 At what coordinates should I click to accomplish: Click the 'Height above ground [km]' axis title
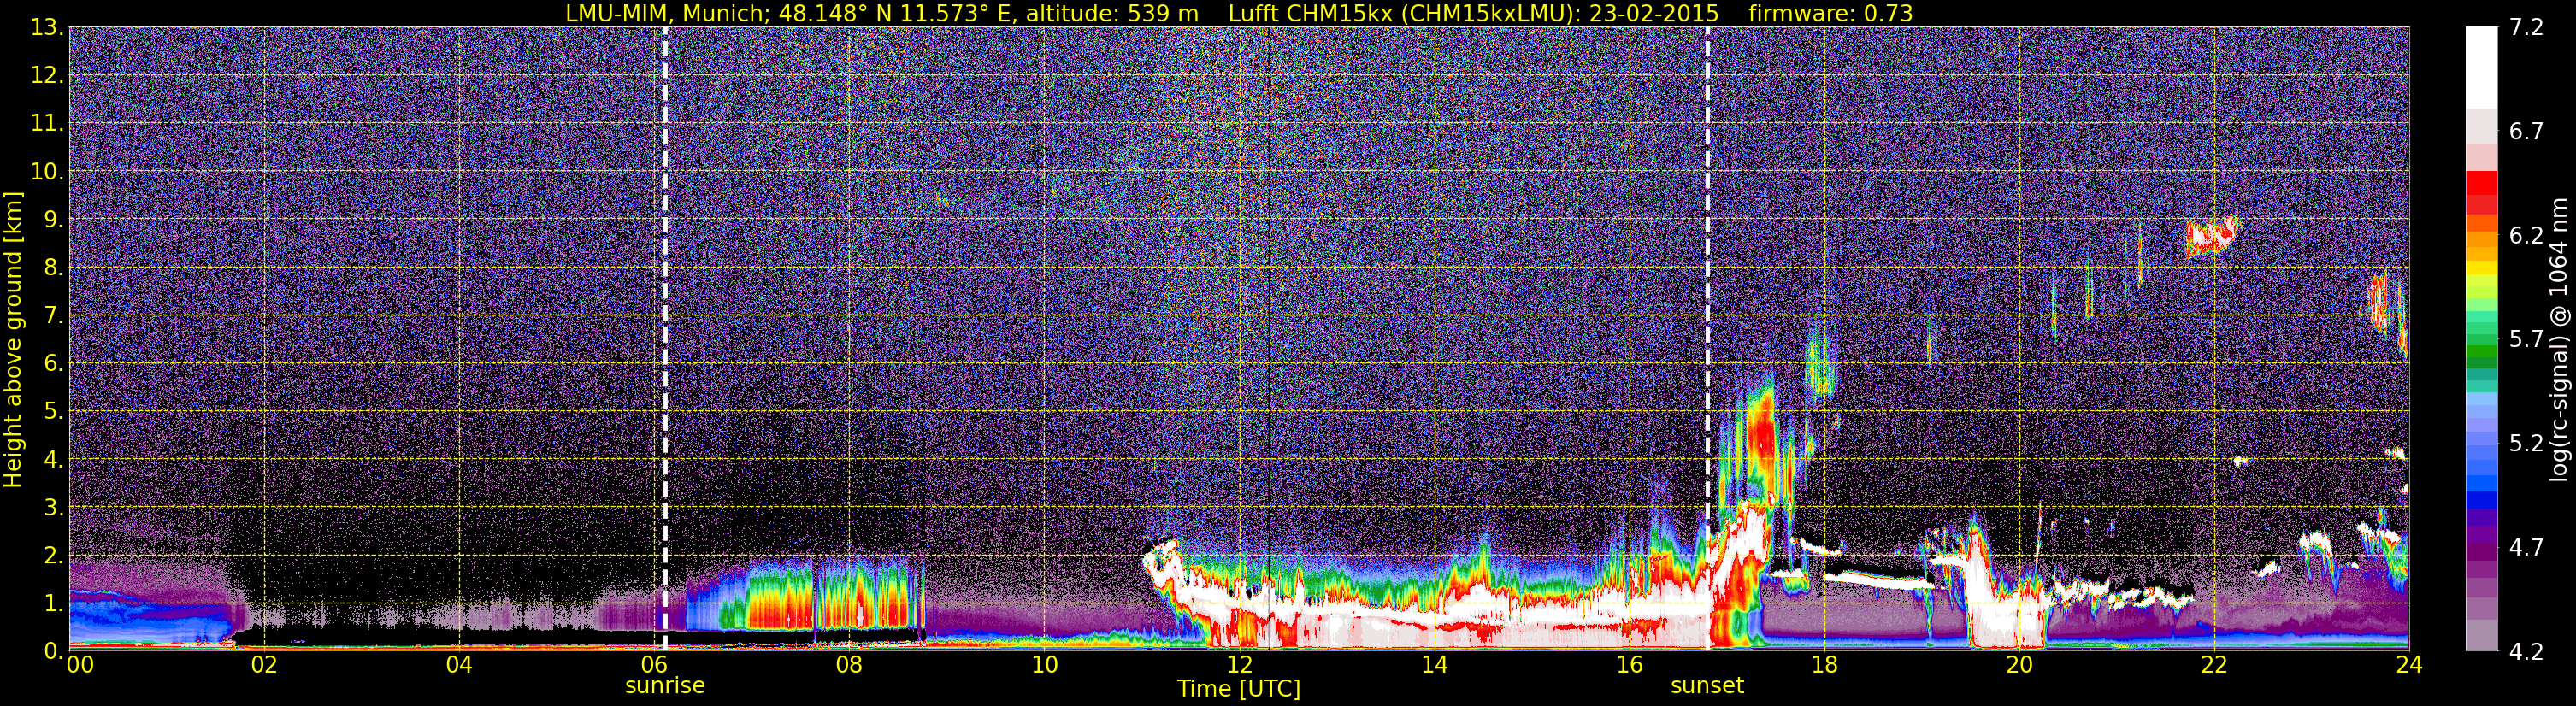13,339
